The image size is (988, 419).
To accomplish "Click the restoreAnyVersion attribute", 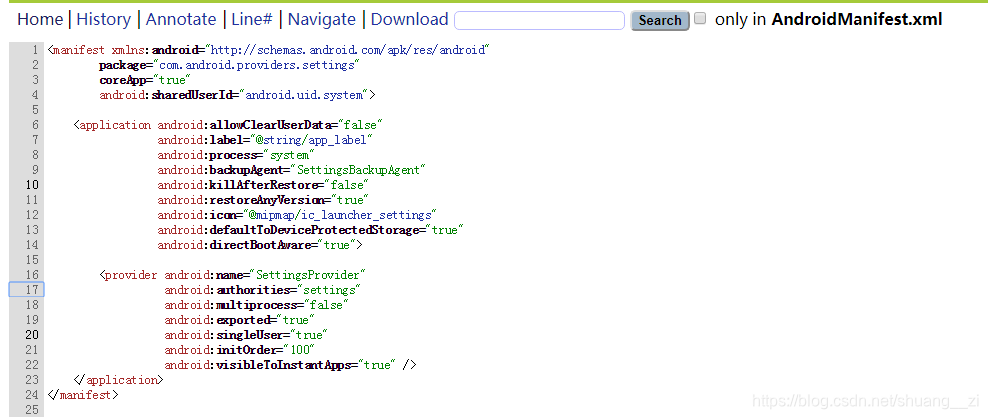I will pos(268,200).
